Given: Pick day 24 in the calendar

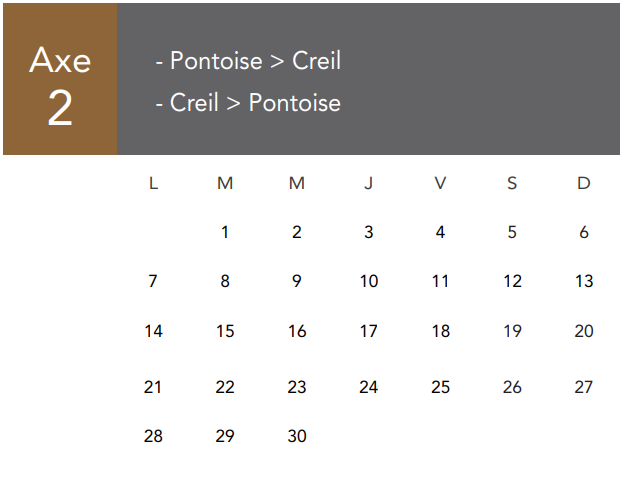Looking at the screenshot, I should pos(369,387).
